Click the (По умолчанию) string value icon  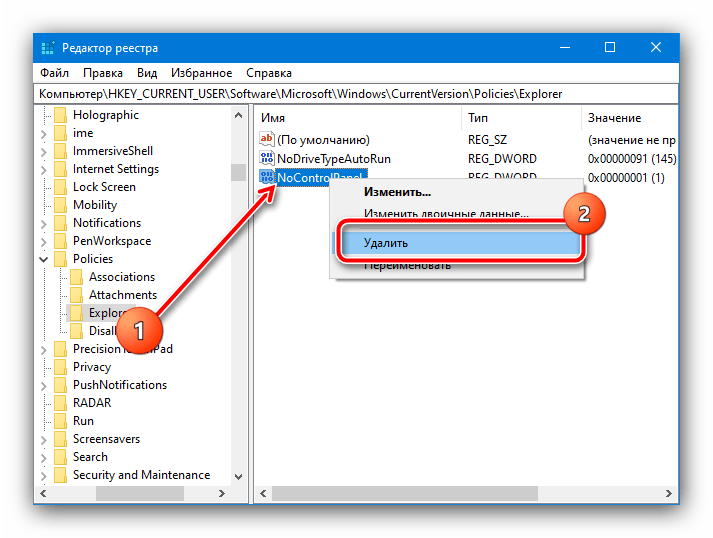tap(267, 139)
